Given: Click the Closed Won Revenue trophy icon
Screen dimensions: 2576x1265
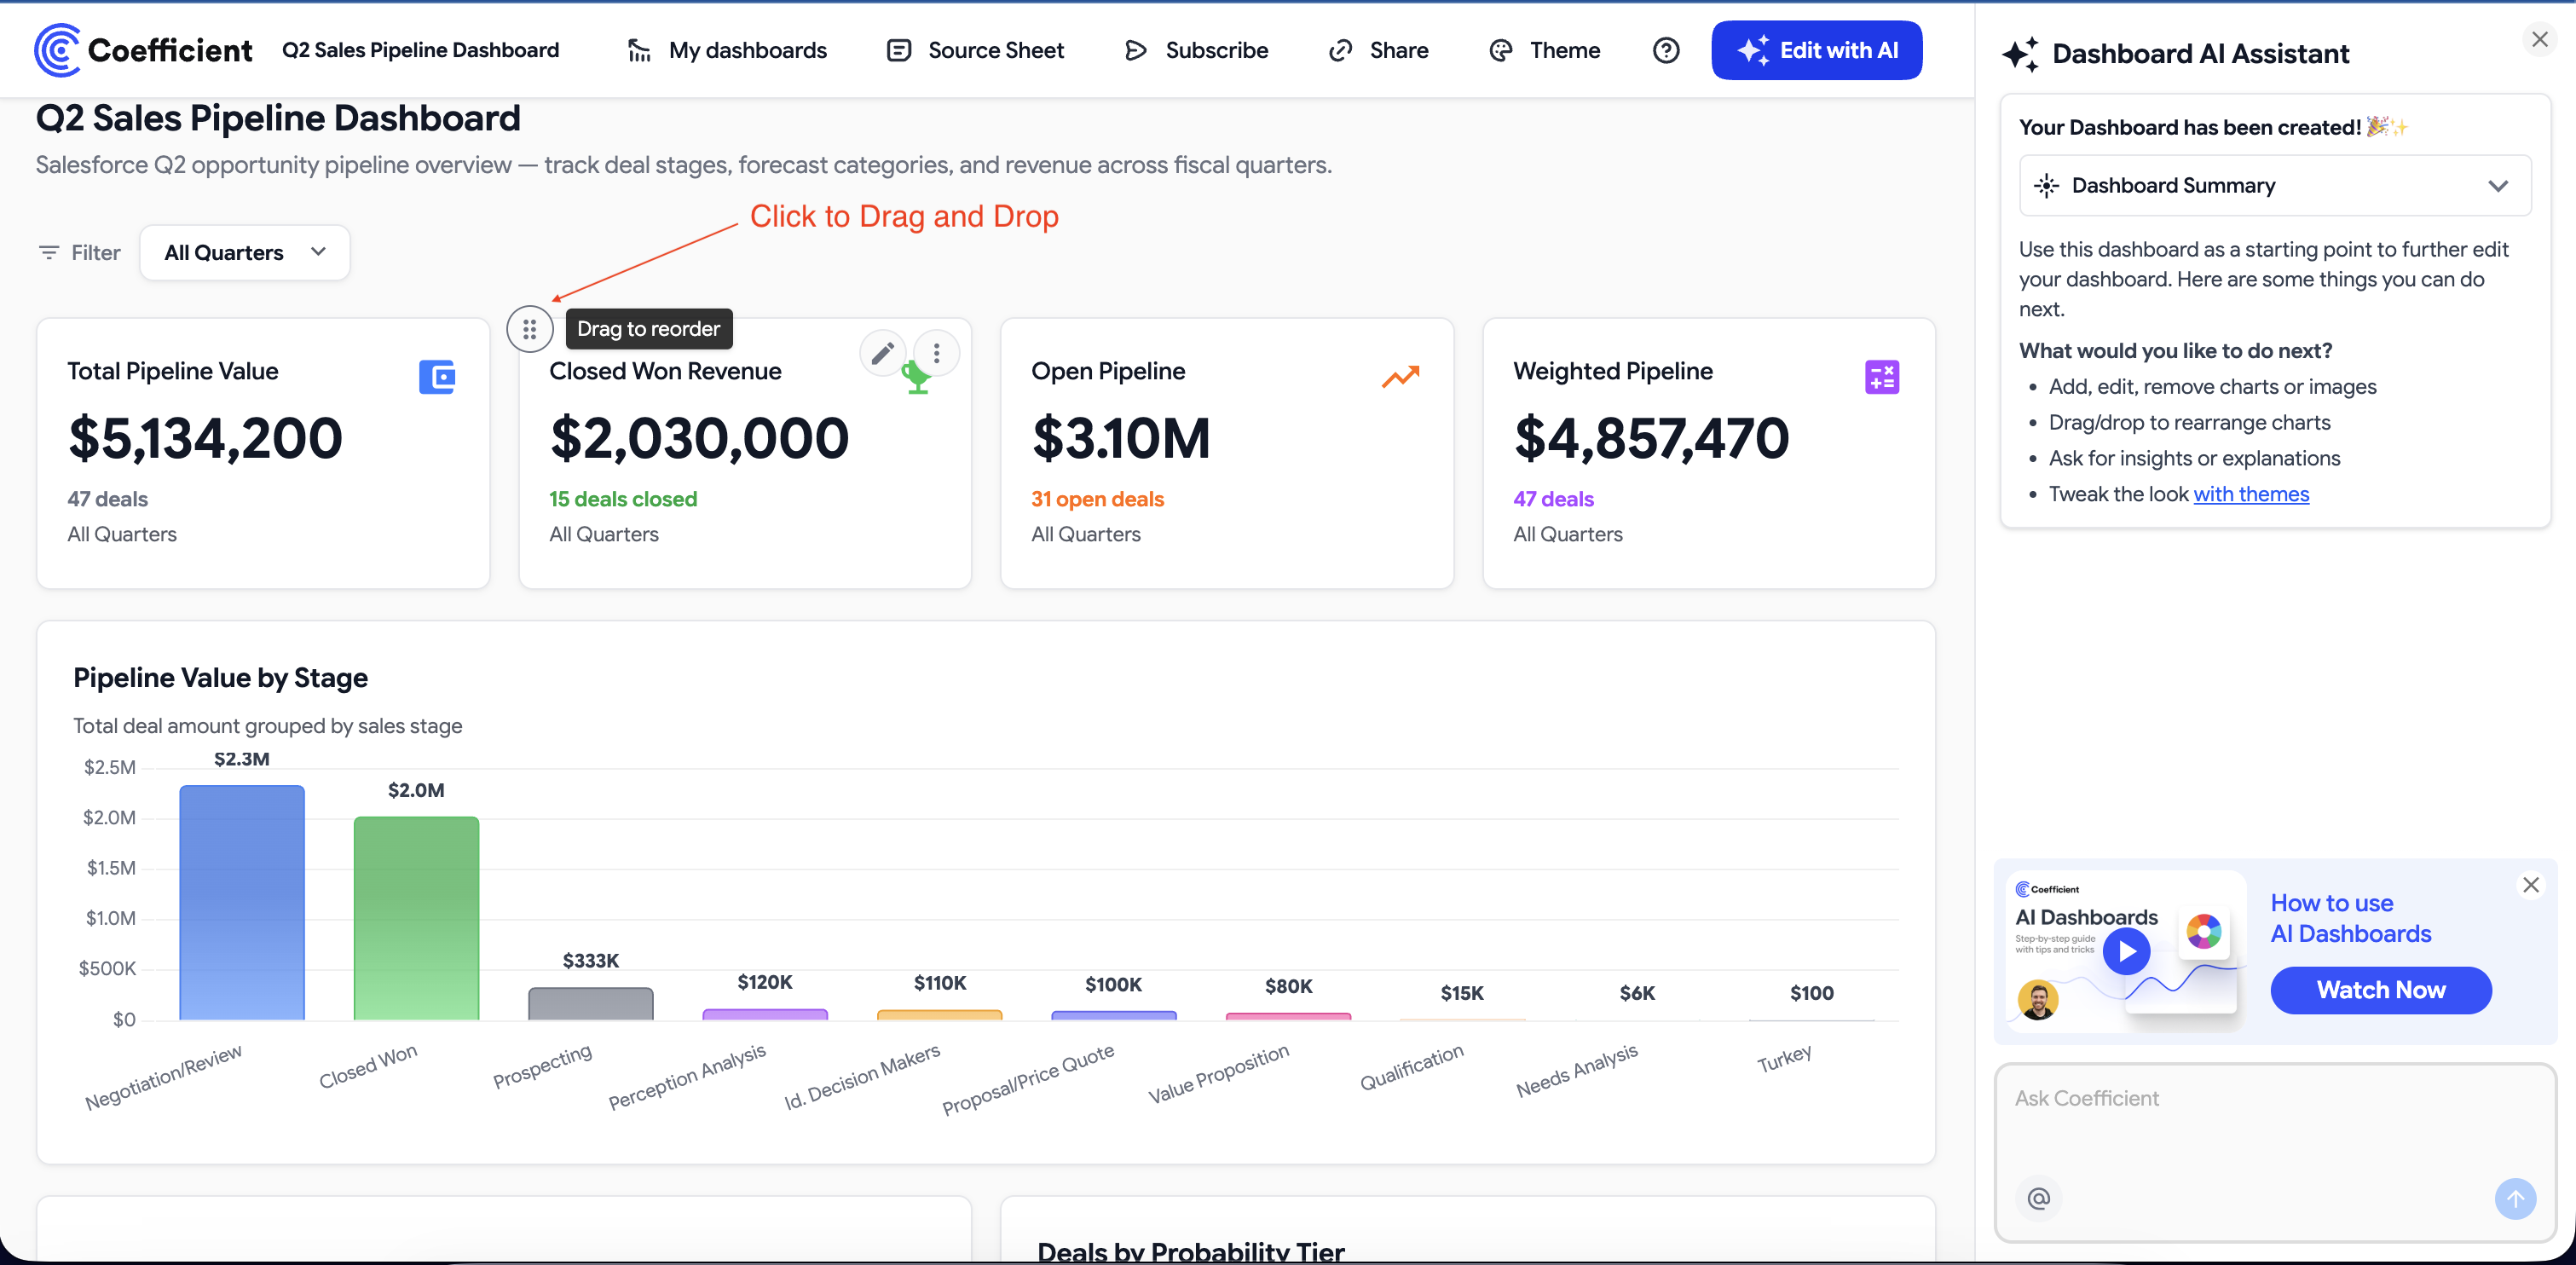Looking at the screenshot, I should (916, 380).
